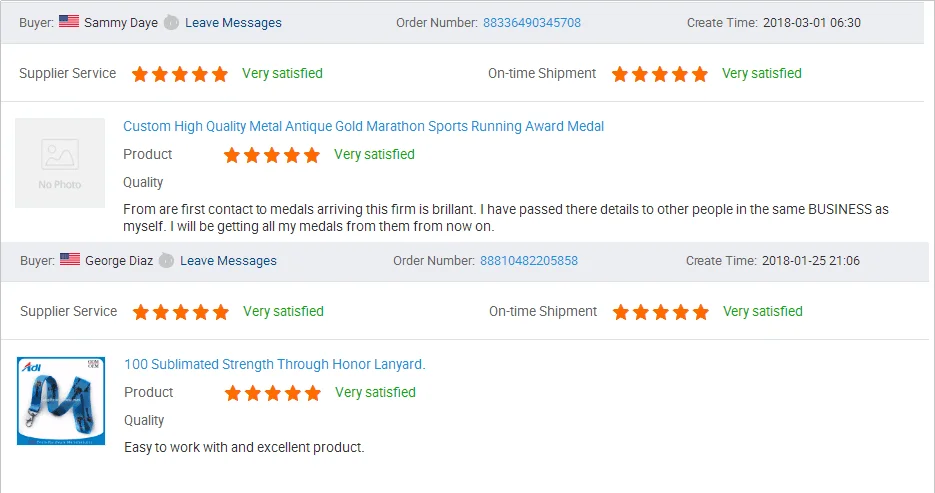The image size is (935, 493).
Task: Click the No Photo placeholder thumbnail
Action: 60,163
